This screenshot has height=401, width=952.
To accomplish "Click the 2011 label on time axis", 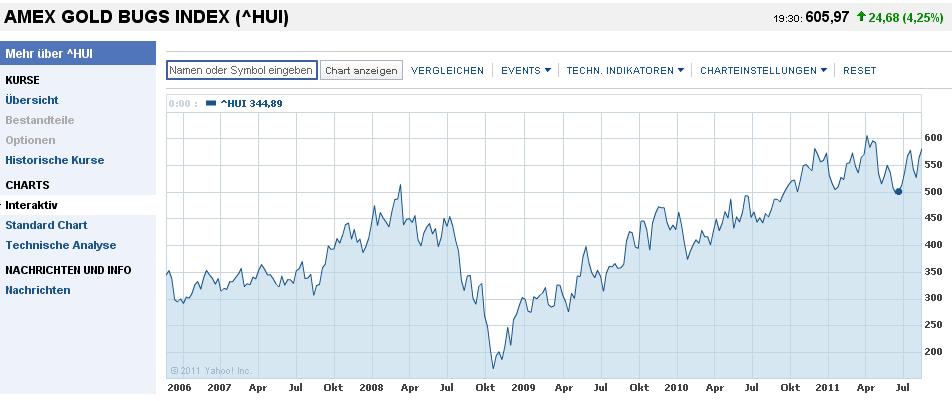I will 826,388.
